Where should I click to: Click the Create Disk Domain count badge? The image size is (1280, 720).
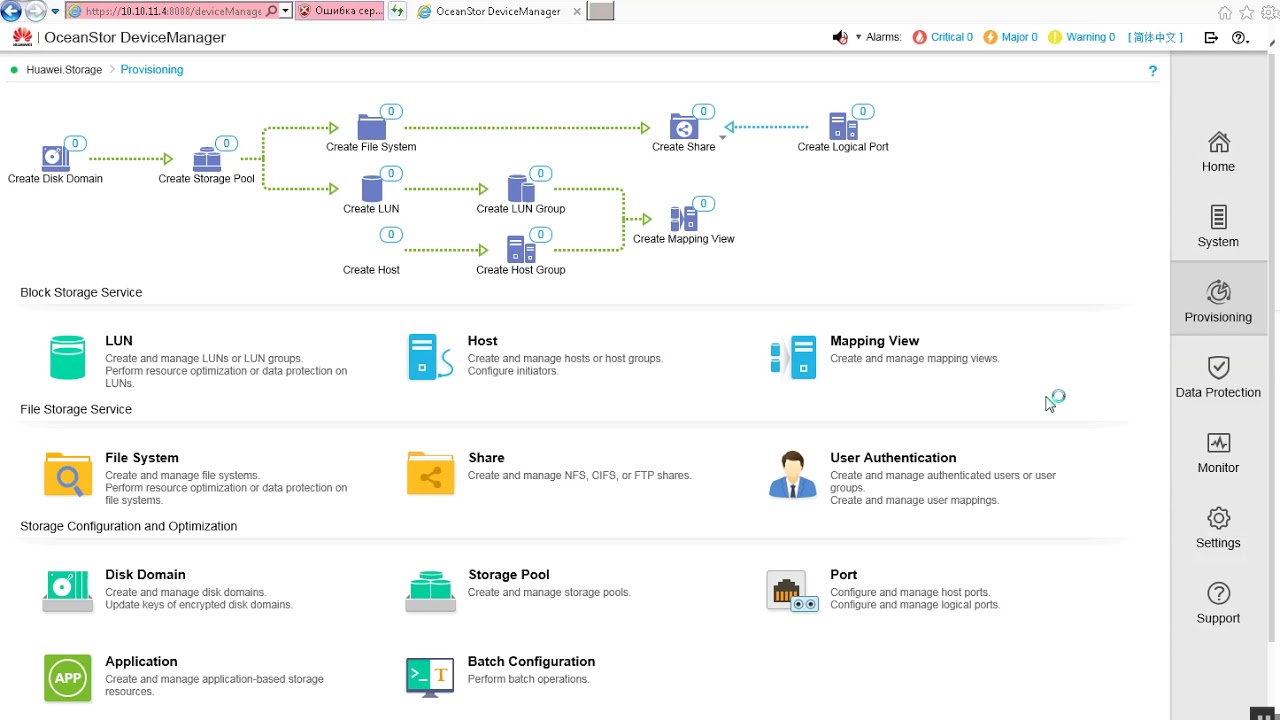(74, 143)
